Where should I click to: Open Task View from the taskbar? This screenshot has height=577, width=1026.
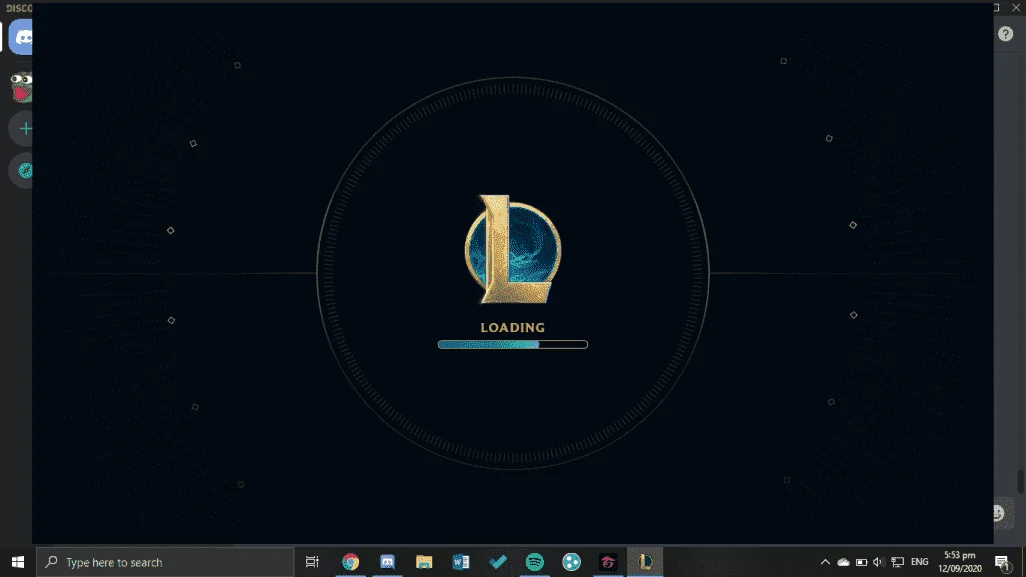pos(312,562)
